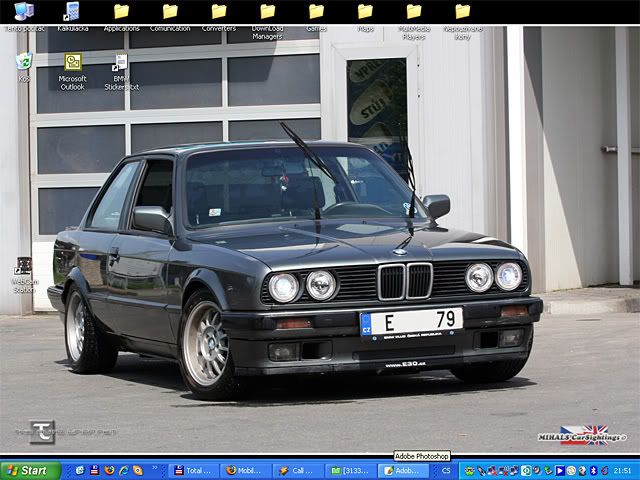The width and height of the screenshot is (640, 480).
Task: Switch to Total Commander taskbar button
Action: pyautogui.click(x=194, y=471)
